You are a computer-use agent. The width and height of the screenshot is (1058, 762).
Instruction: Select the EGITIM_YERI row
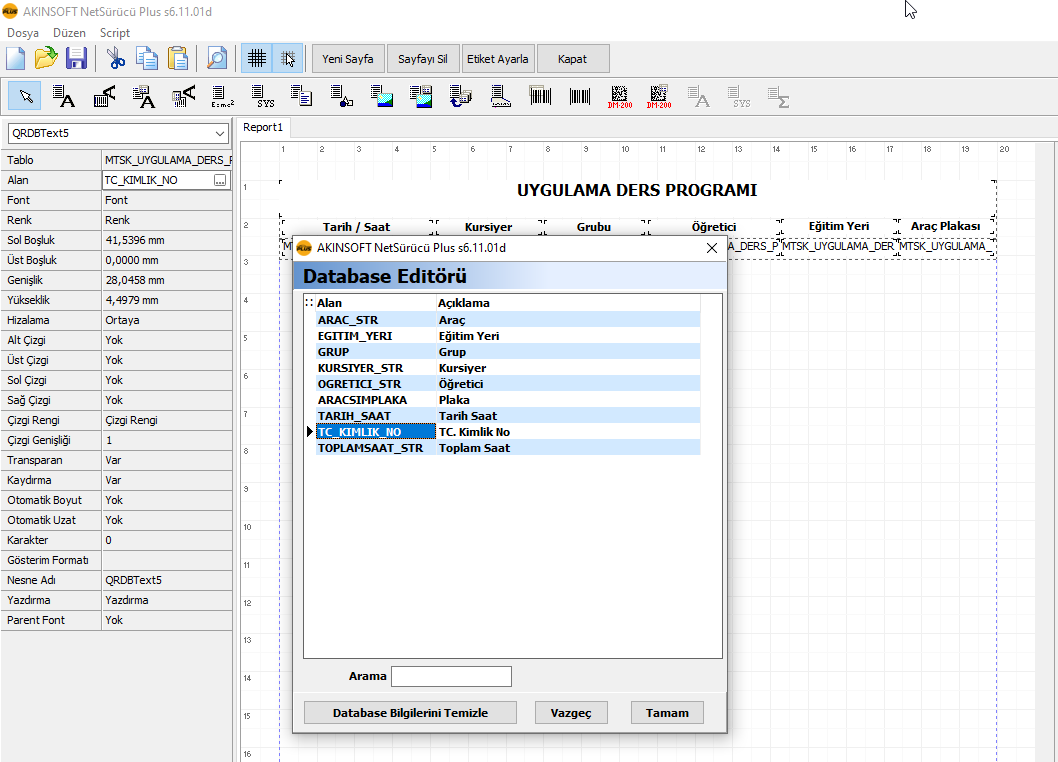point(507,335)
